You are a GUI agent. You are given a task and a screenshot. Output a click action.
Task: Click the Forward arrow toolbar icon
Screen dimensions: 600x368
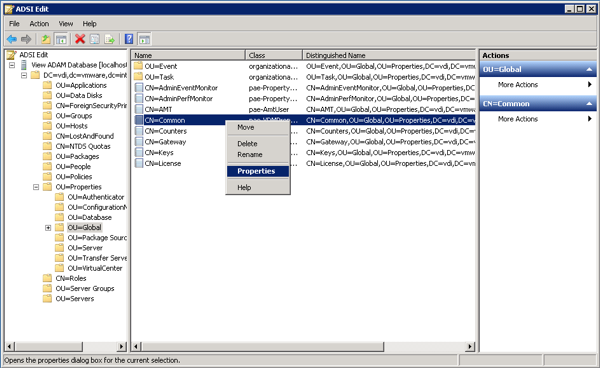[26, 39]
